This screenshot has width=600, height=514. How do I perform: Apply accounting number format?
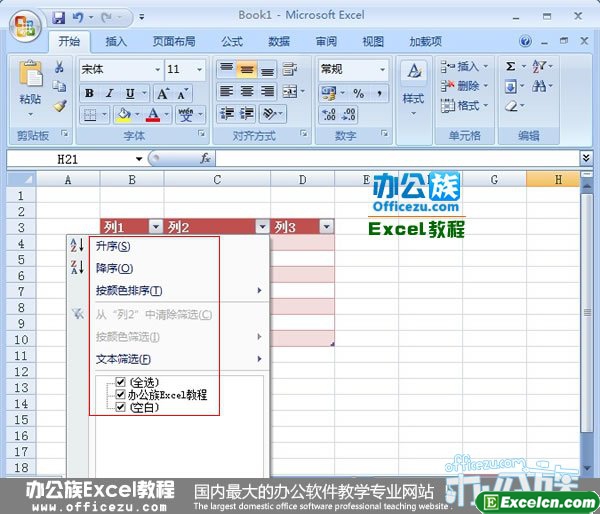(329, 93)
